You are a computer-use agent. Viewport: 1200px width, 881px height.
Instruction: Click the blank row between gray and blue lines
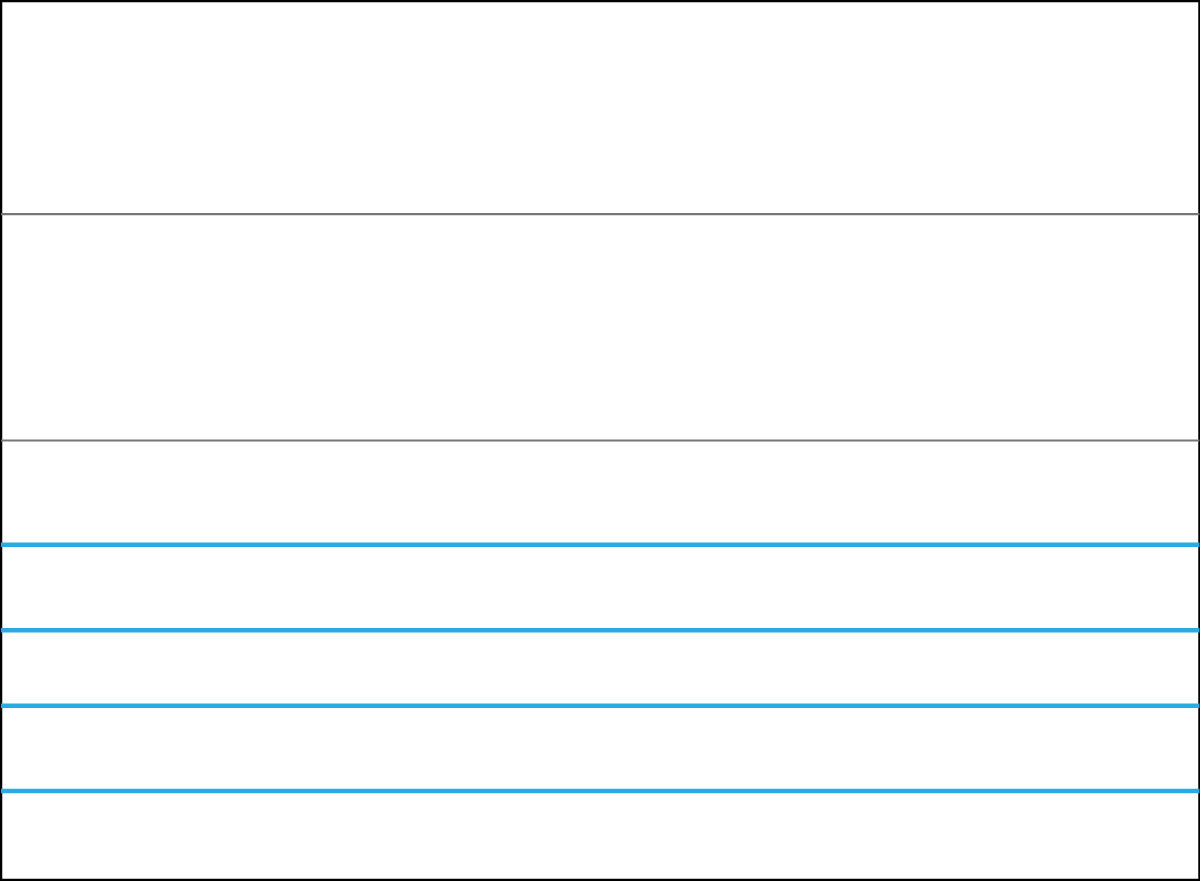point(600,492)
